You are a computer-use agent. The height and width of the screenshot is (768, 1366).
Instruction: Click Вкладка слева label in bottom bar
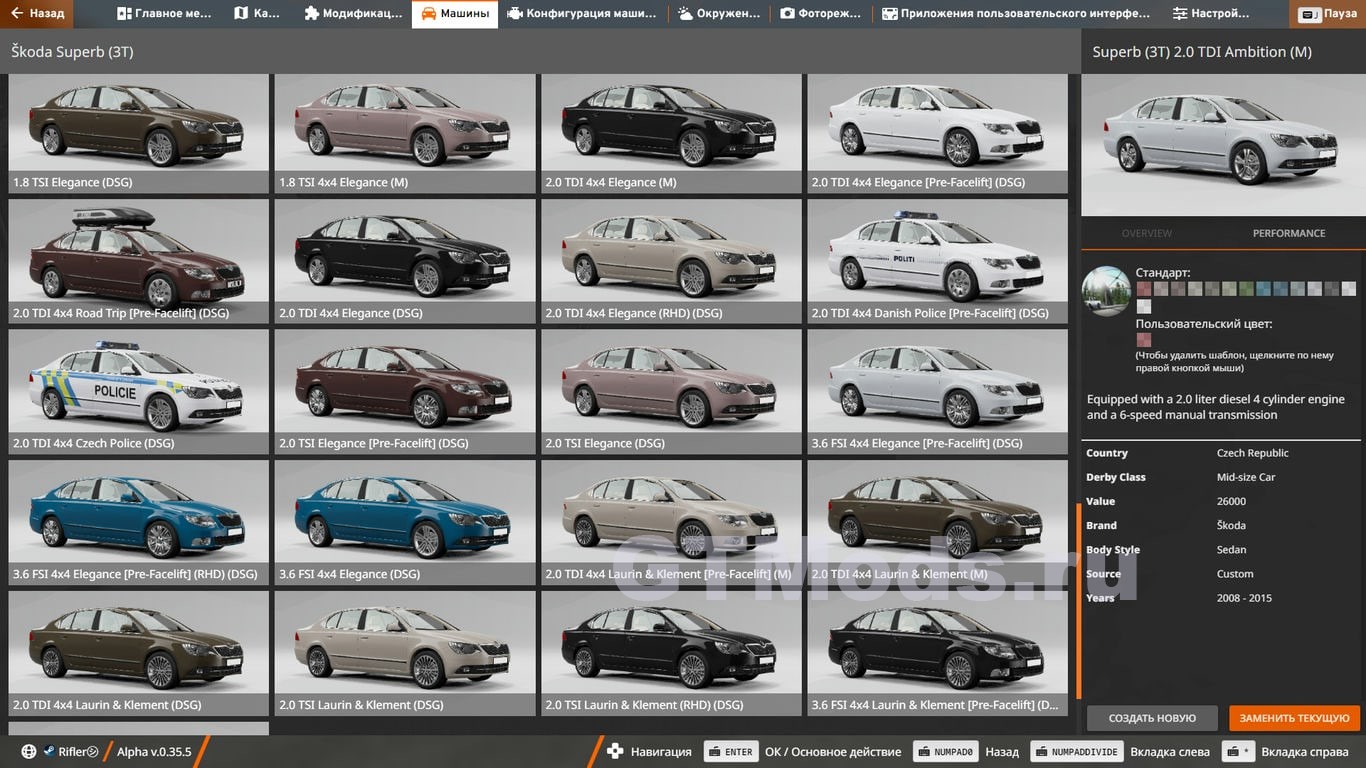[1170, 752]
